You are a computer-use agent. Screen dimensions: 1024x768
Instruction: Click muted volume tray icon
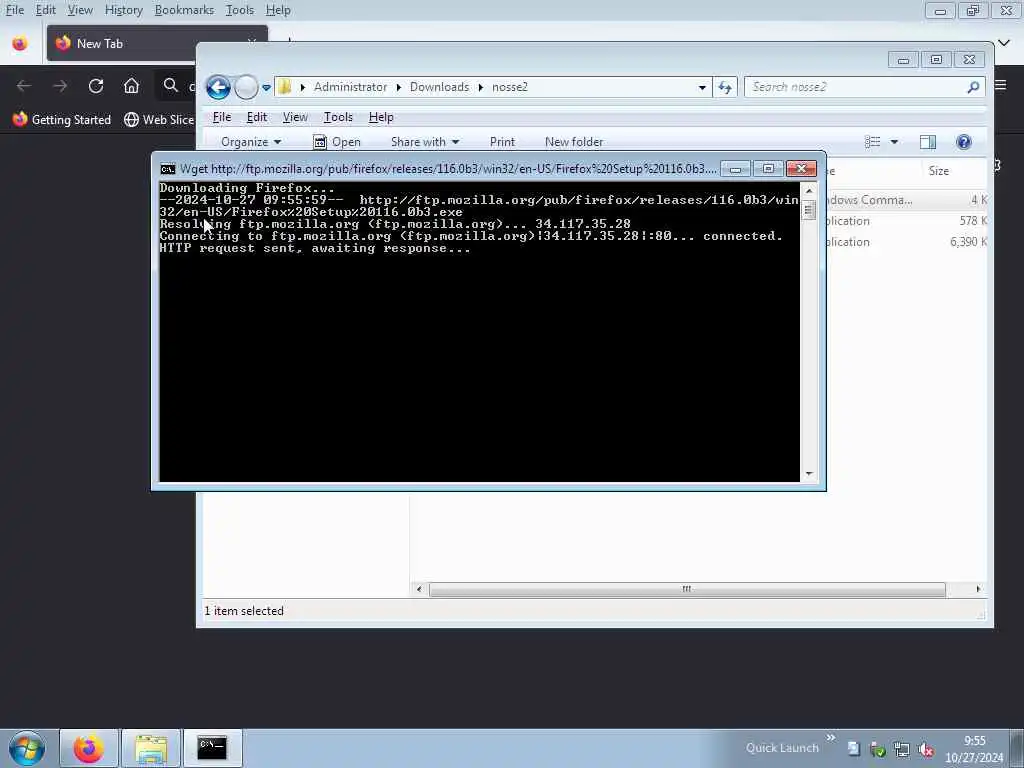point(925,750)
